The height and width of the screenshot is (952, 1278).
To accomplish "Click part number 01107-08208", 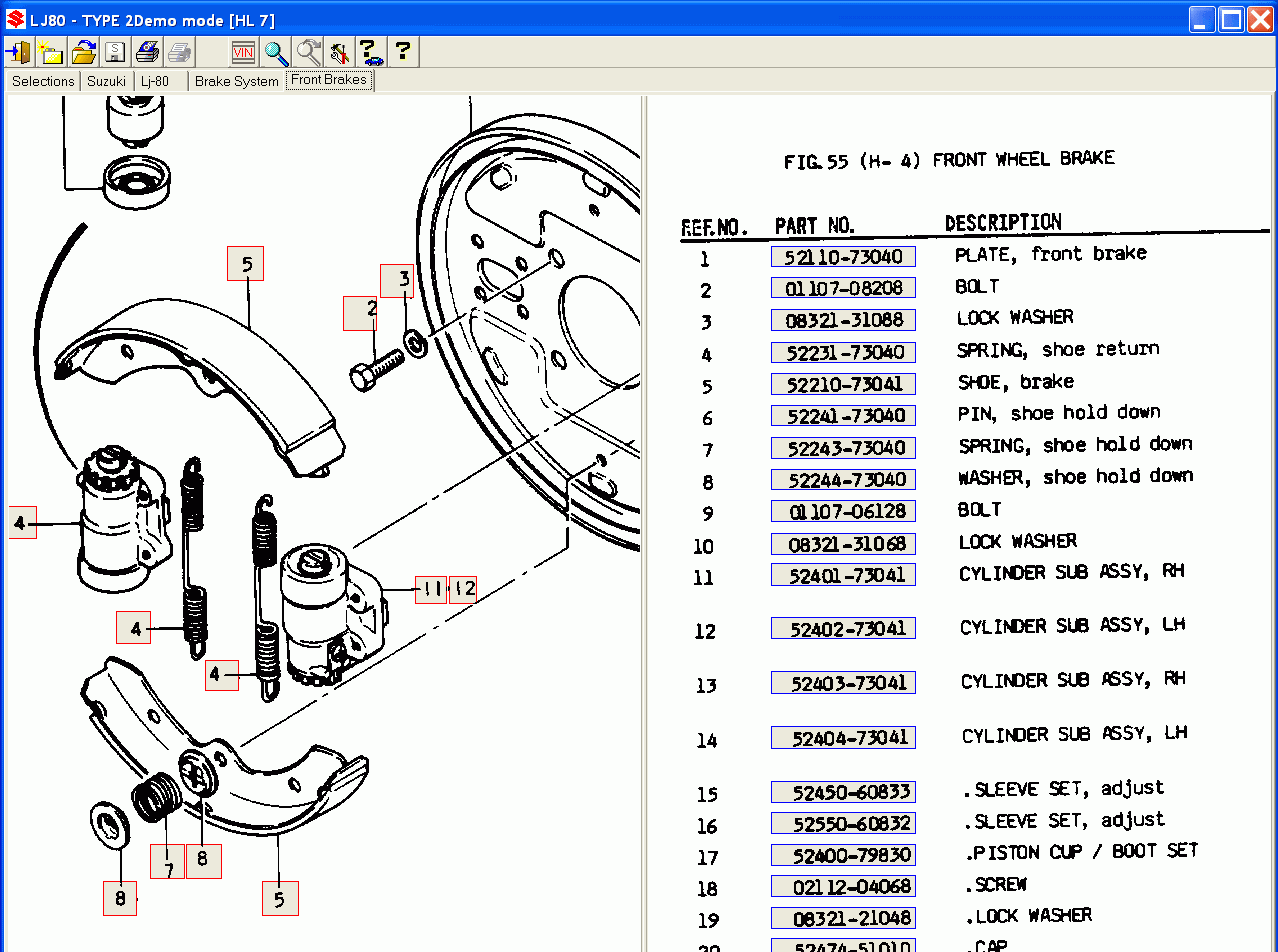I will (843, 288).
